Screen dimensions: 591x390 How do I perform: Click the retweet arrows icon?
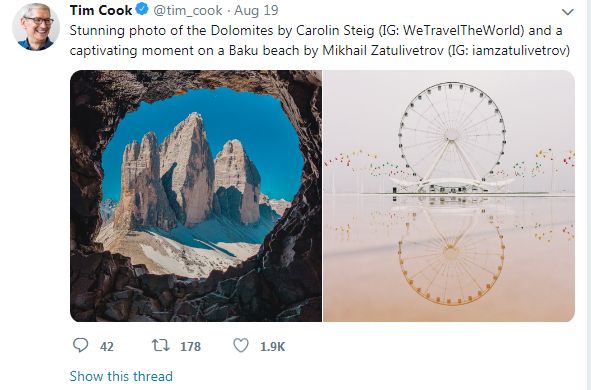tap(161, 345)
